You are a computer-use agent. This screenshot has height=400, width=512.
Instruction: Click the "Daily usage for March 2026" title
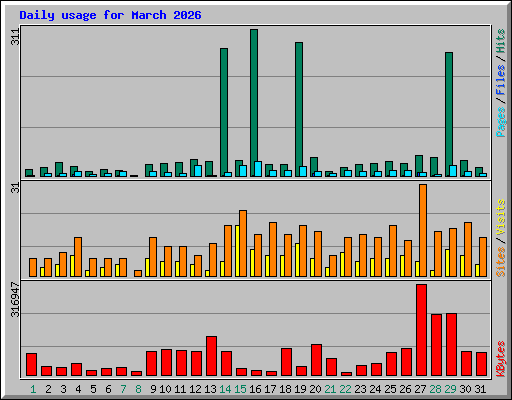point(110,15)
